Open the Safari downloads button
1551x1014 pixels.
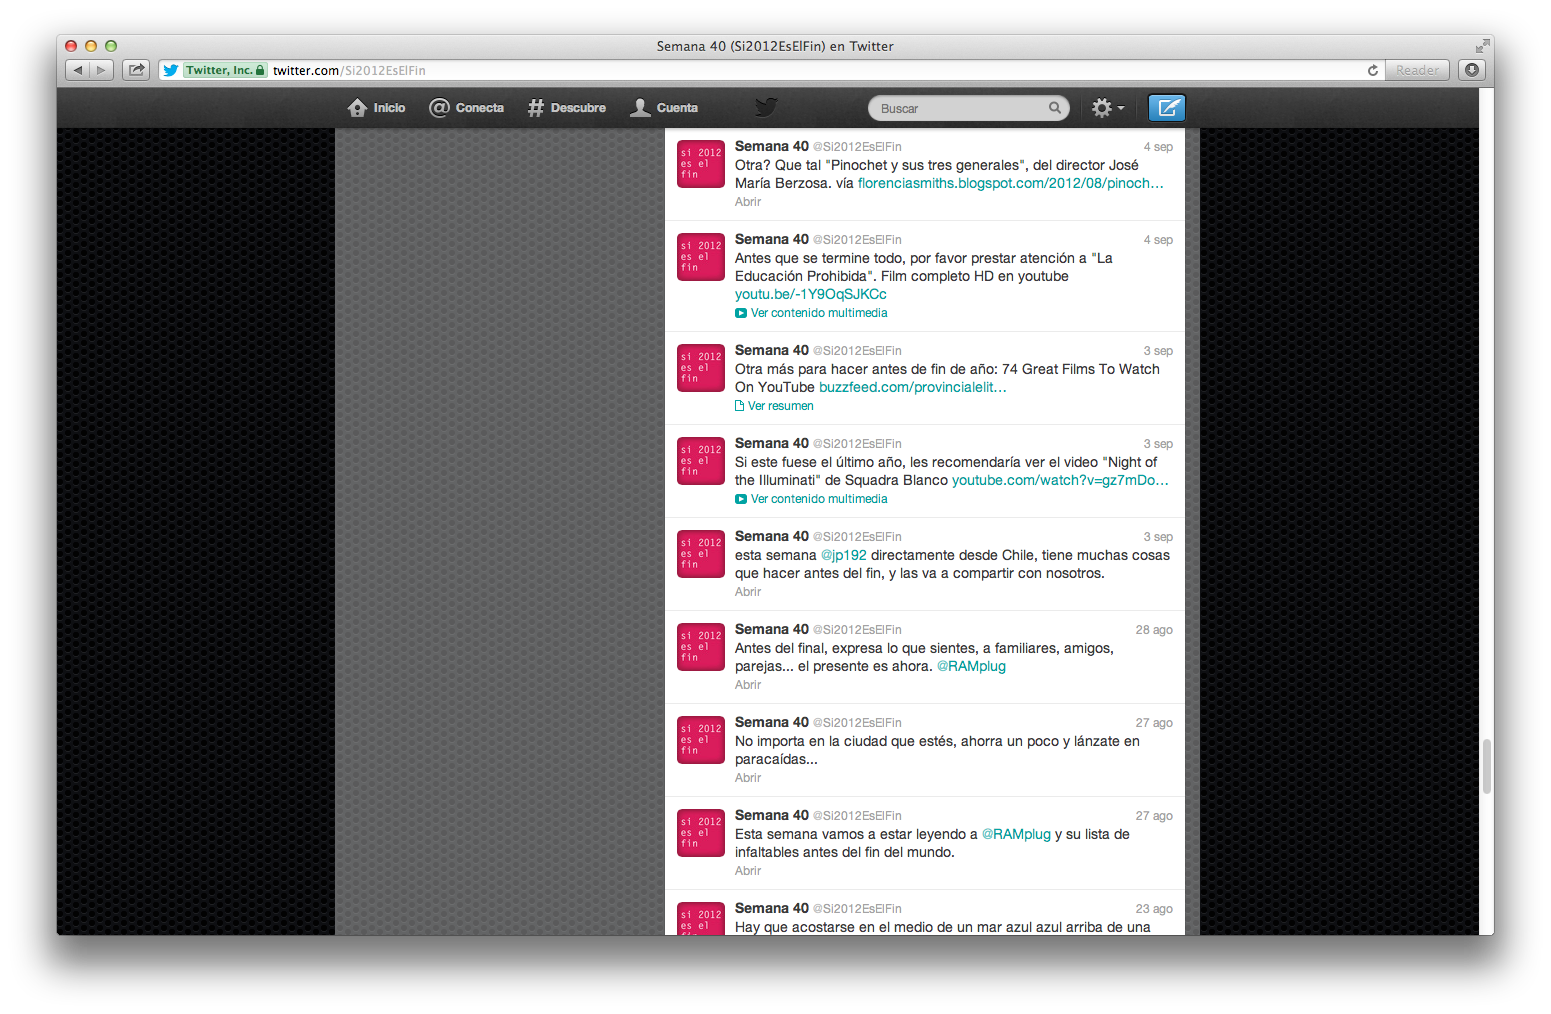pyautogui.click(x=1472, y=70)
